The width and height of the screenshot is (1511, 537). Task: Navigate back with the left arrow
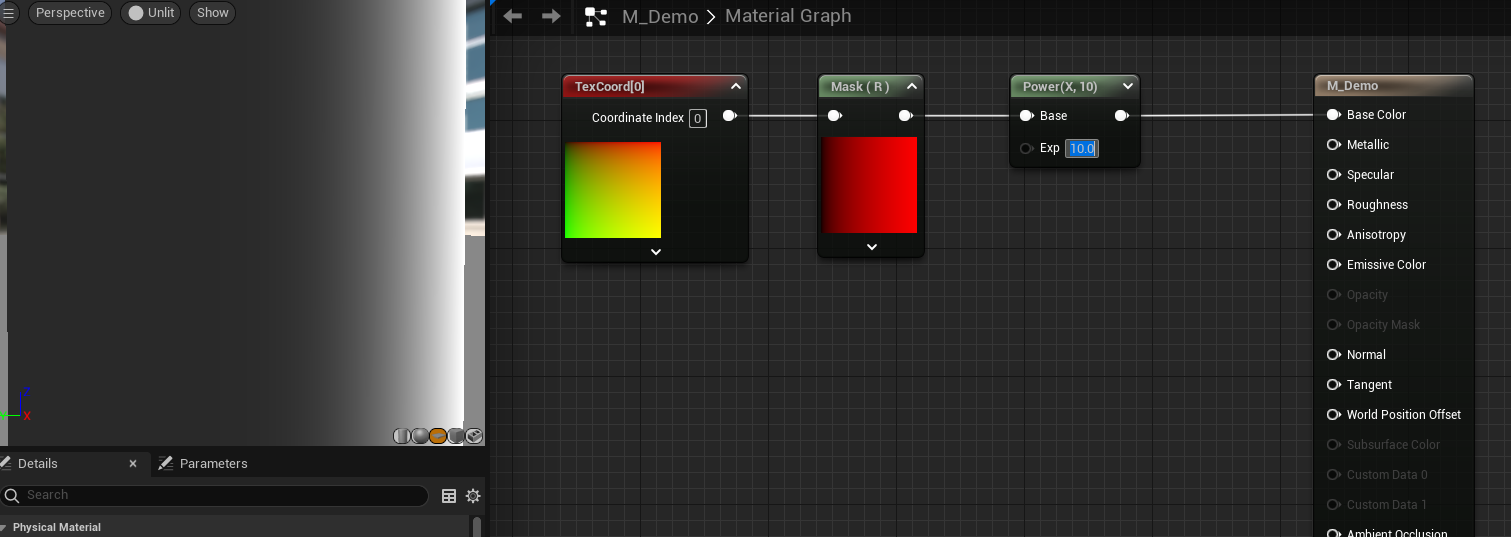pyautogui.click(x=513, y=16)
